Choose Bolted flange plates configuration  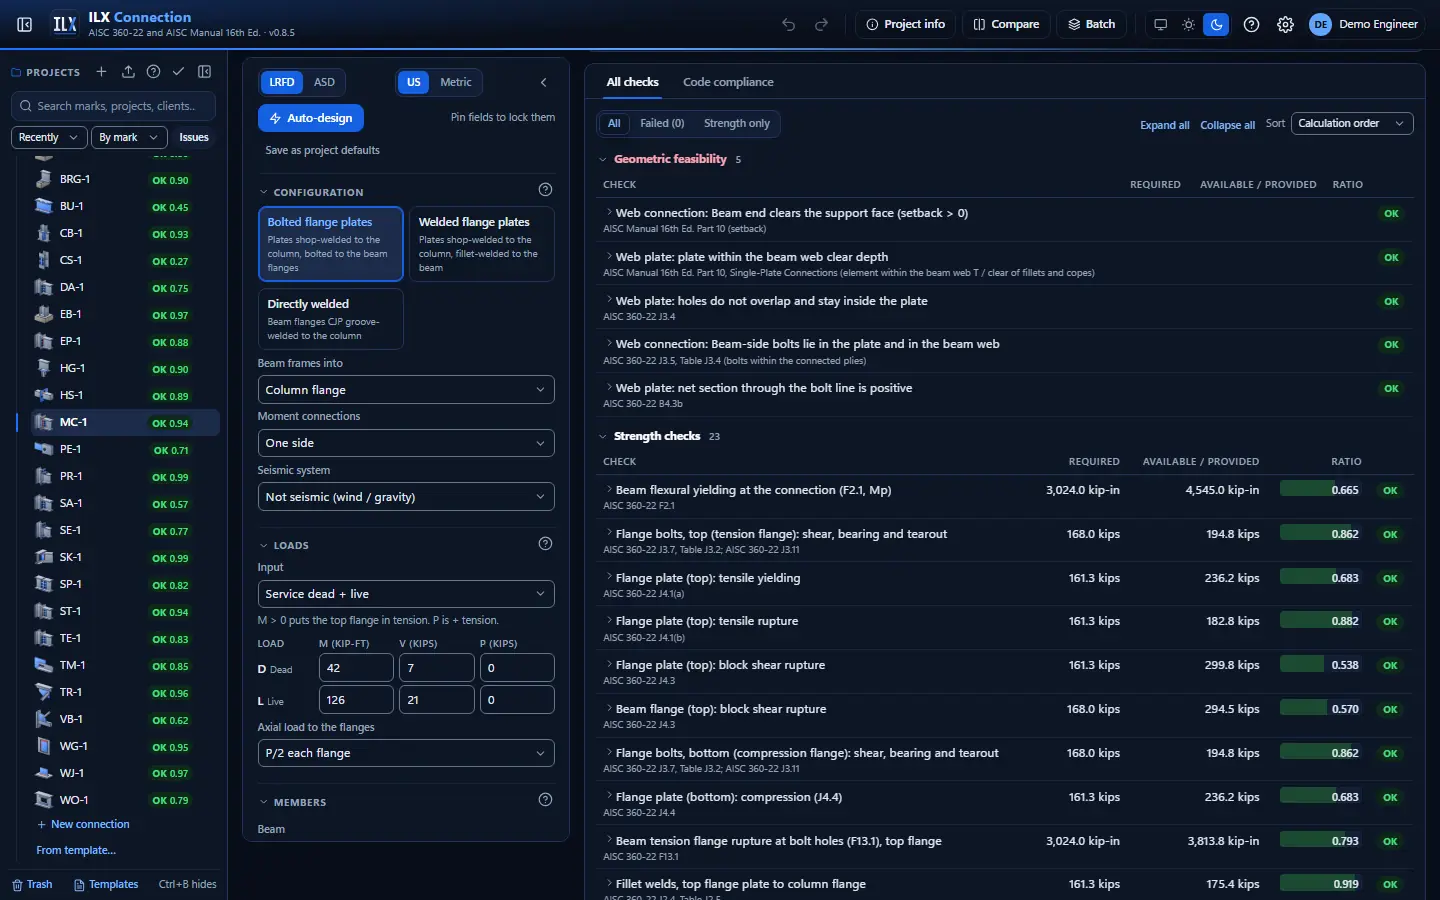331,244
